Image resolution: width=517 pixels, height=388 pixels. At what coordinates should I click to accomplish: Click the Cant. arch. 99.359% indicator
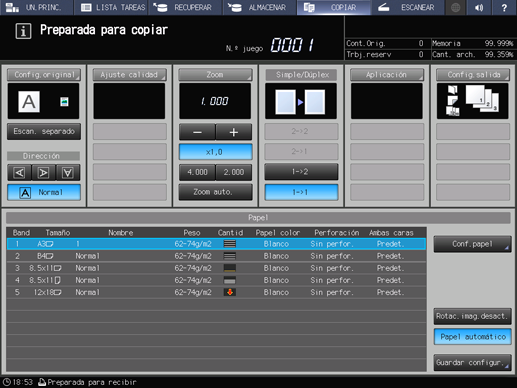click(x=473, y=54)
